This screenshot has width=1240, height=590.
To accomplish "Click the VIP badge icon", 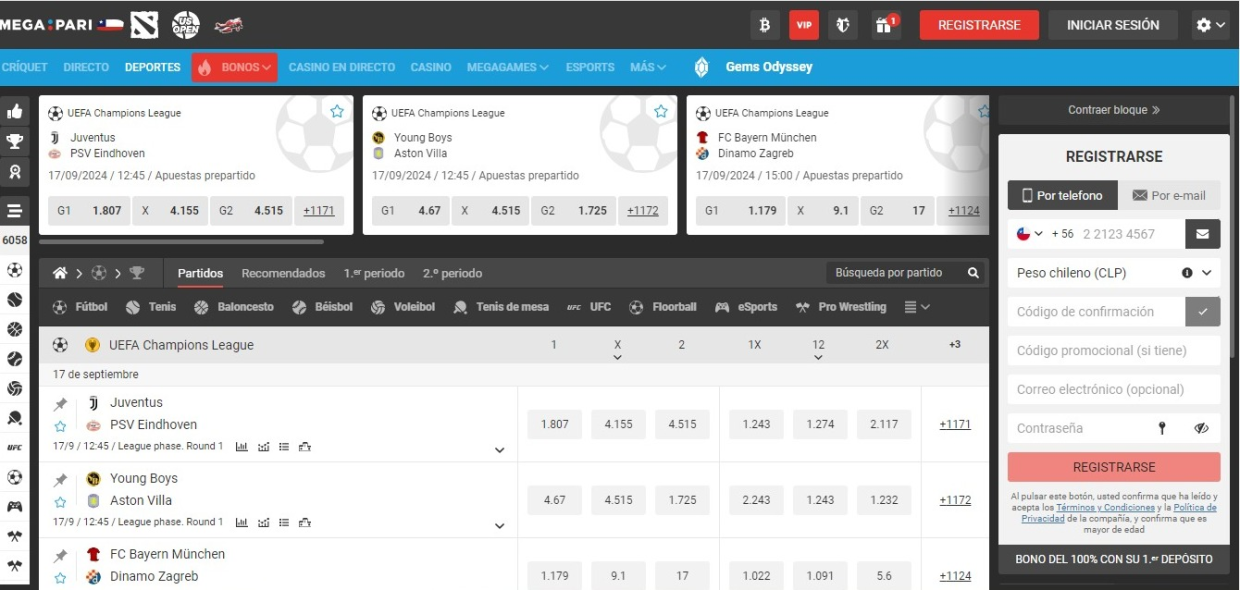I will (x=804, y=25).
